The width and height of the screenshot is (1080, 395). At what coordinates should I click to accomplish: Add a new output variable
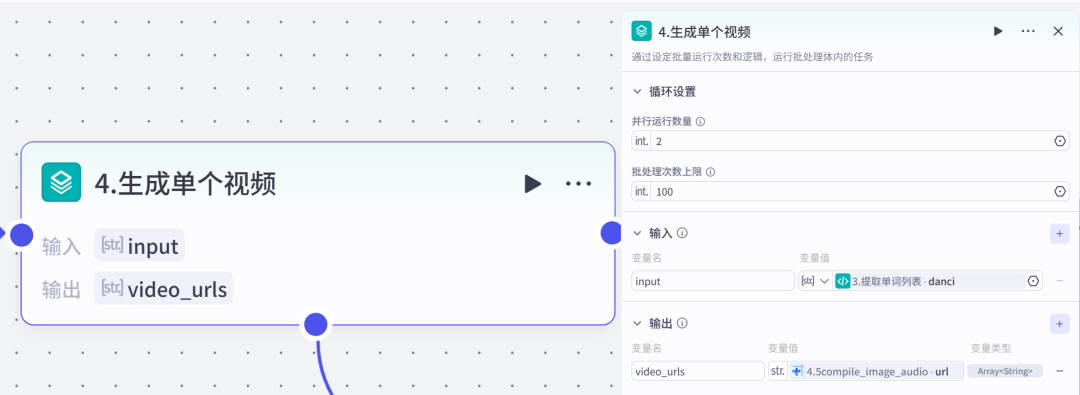pyautogui.click(x=1059, y=323)
